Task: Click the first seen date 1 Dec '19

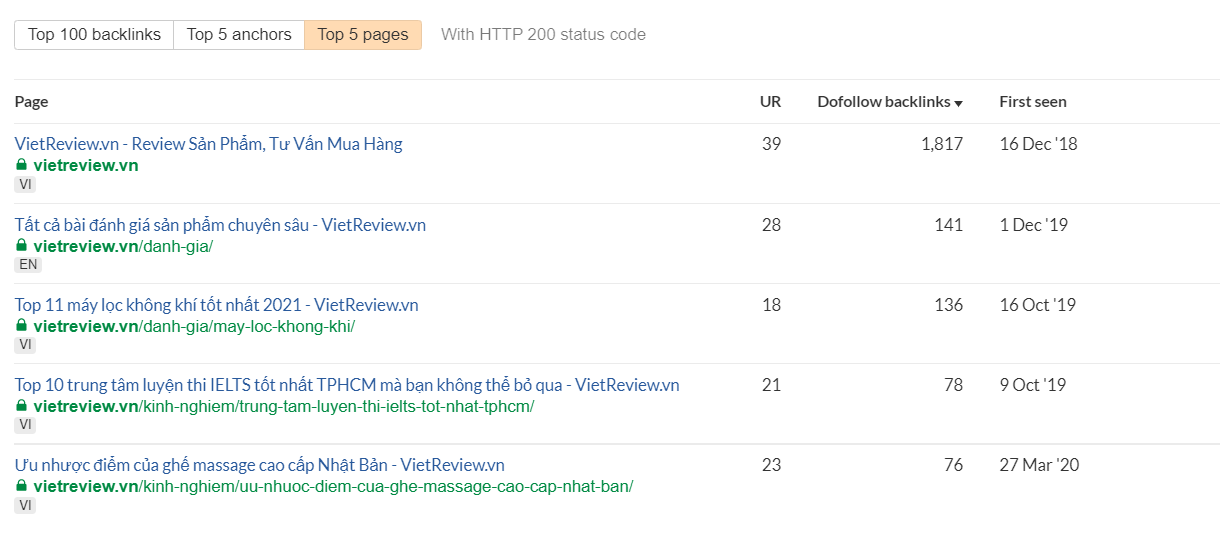Action: 1034,225
